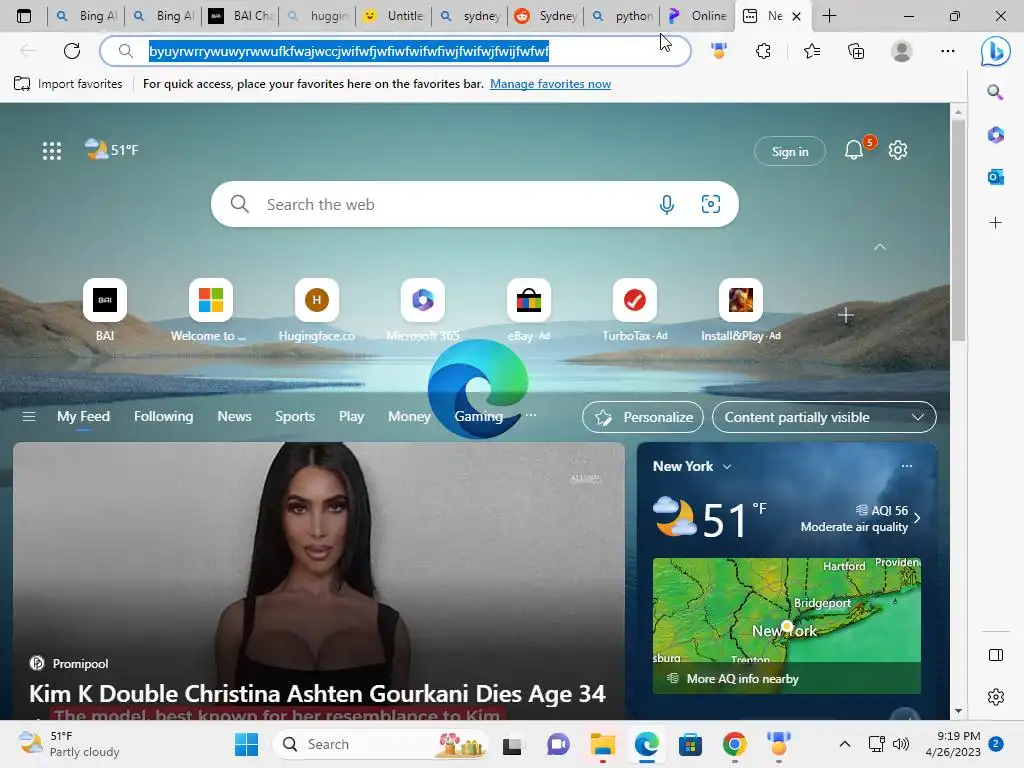1024x768 pixels.
Task: Open the Microsoft 365 sidebar icon
Action: 995,135
